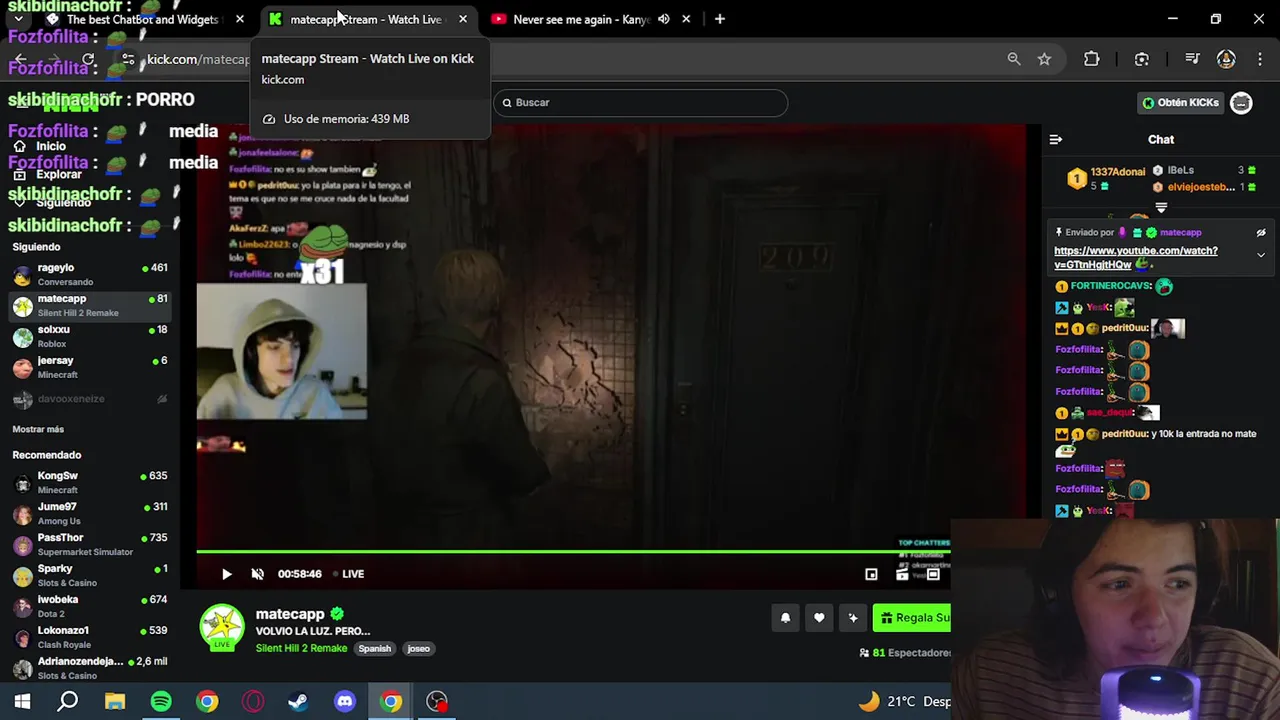Open the Silent Hill 2 Remake category link
Viewport: 1280px width, 720px height.
[301, 649]
